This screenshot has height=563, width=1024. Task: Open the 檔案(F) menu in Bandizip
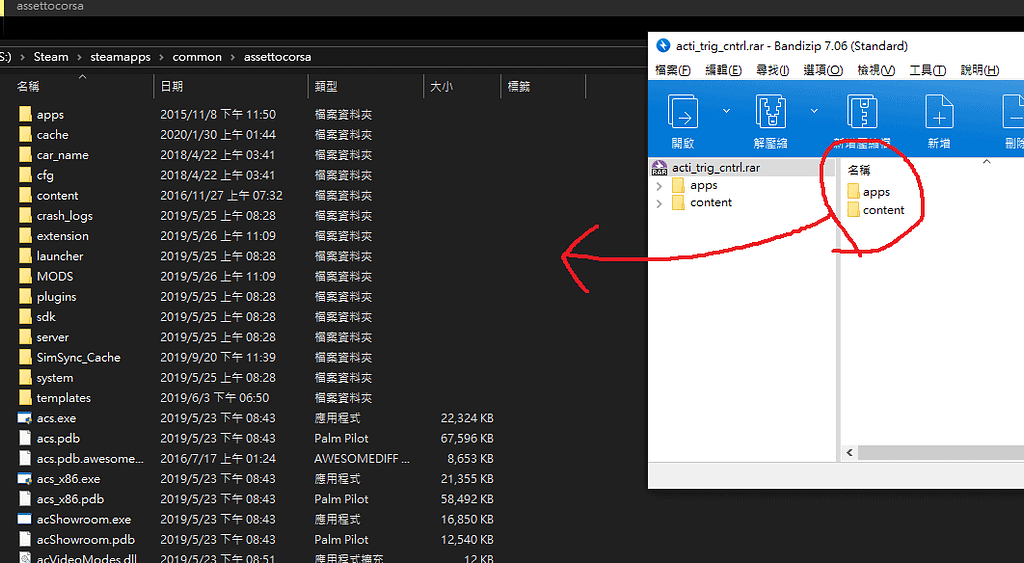(672, 70)
